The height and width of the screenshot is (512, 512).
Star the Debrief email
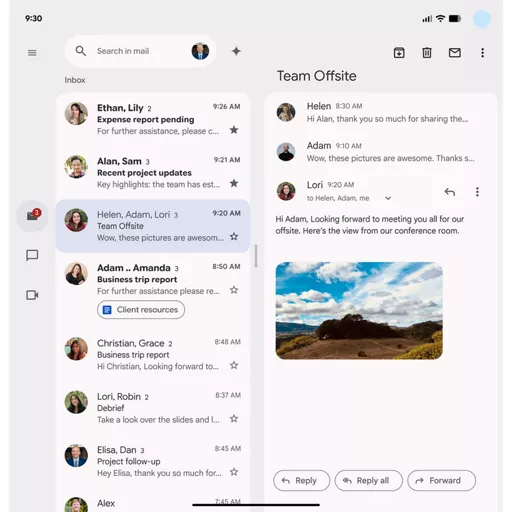(x=234, y=419)
